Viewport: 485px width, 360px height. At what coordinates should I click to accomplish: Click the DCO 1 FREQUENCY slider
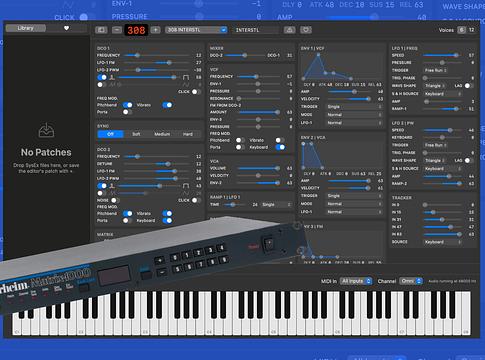156,55
